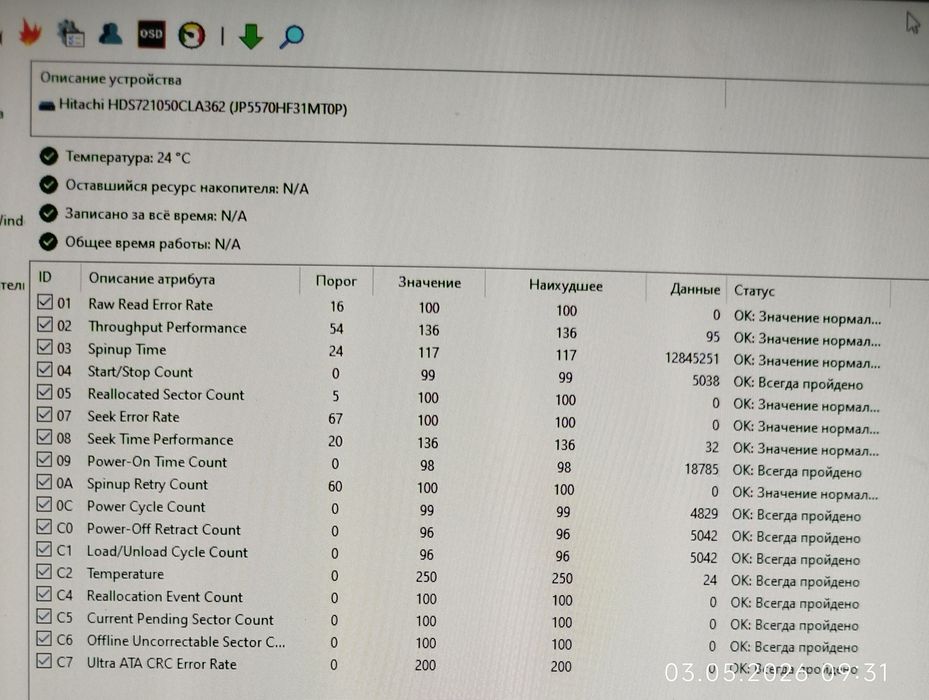The image size is (929, 700).
Task: Select the Seek Error Rate attribute row
Action: click(459, 420)
